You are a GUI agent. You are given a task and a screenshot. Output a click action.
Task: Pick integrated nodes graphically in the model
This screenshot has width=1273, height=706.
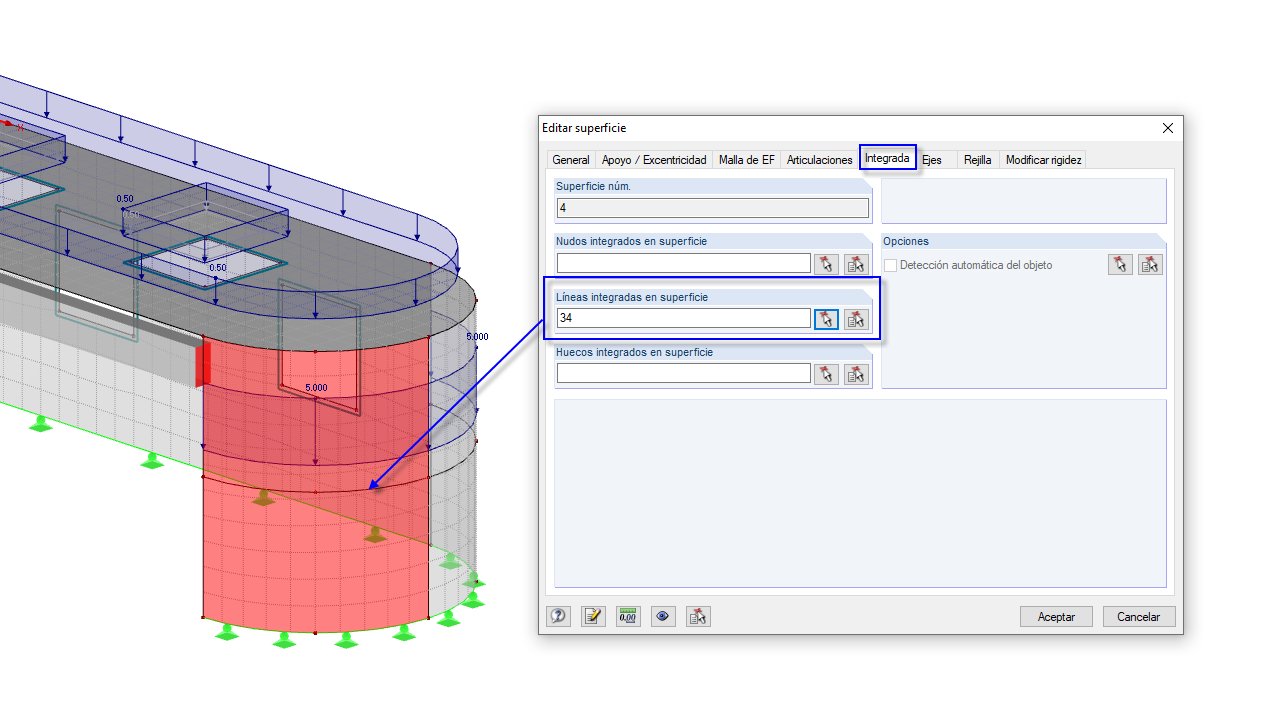[x=826, y=264]
